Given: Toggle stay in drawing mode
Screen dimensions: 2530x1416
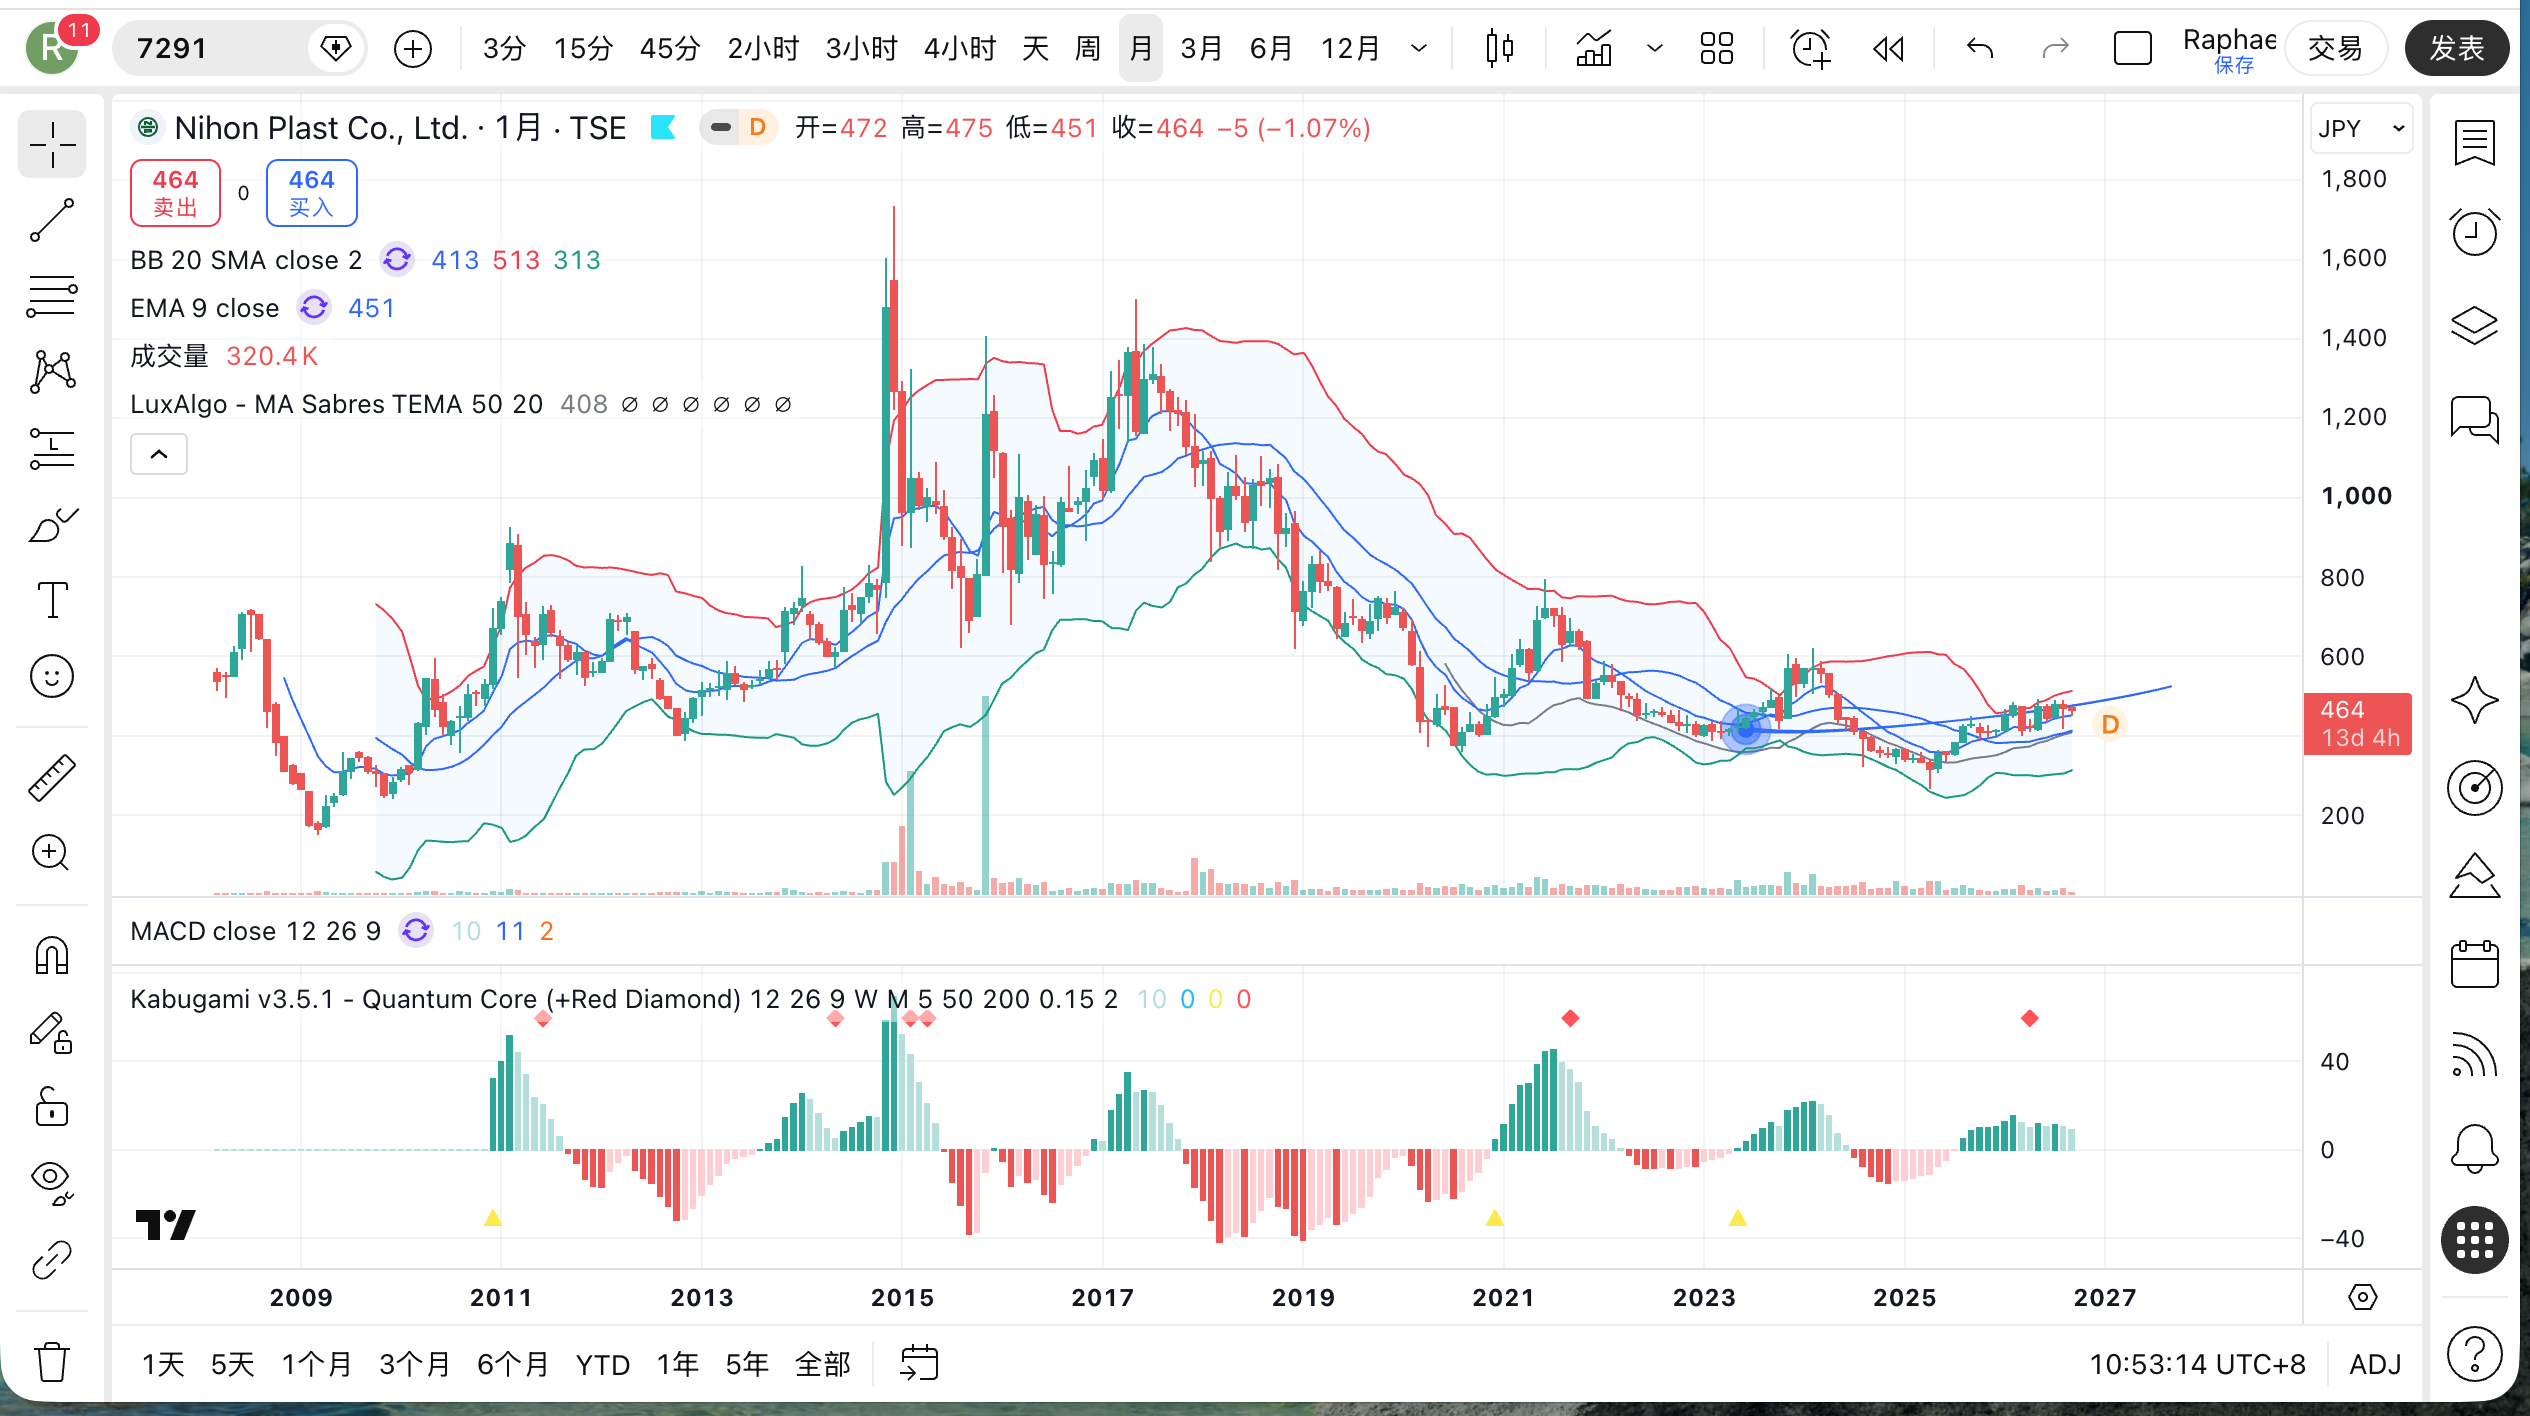Looking at the screenshot, I should [52, 1032].
